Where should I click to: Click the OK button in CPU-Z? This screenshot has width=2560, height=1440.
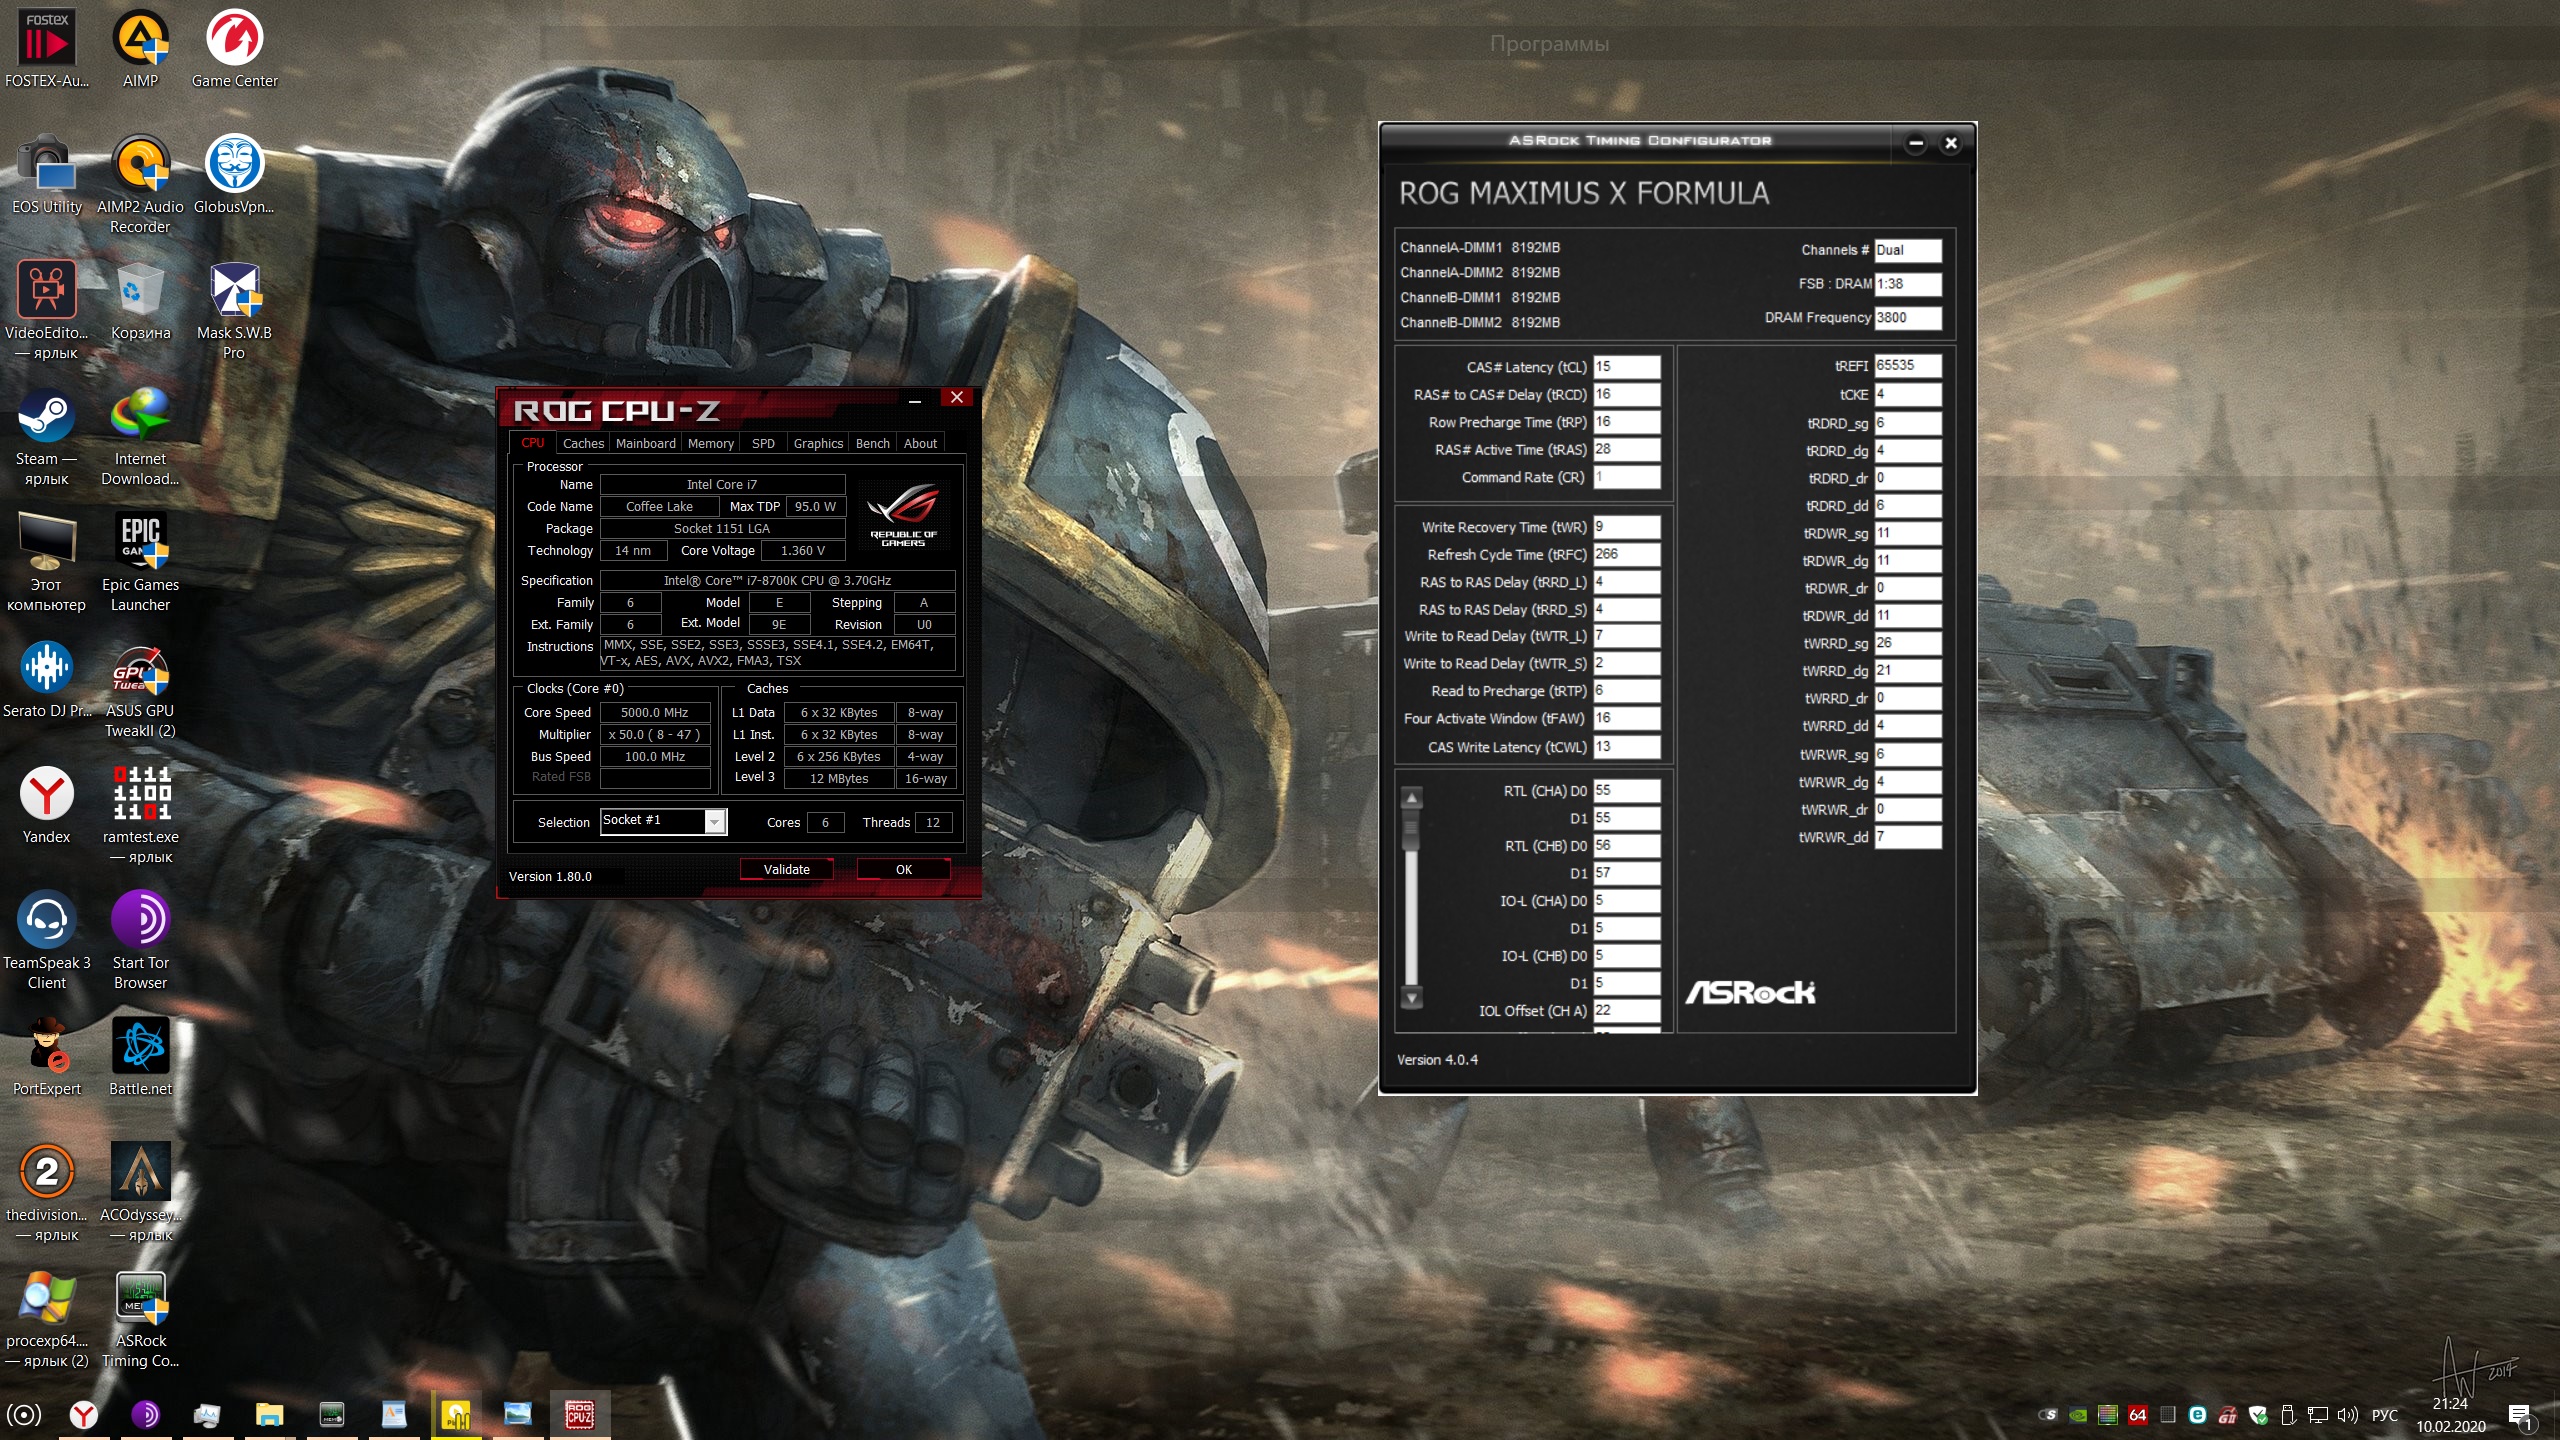tap(903, 869)
